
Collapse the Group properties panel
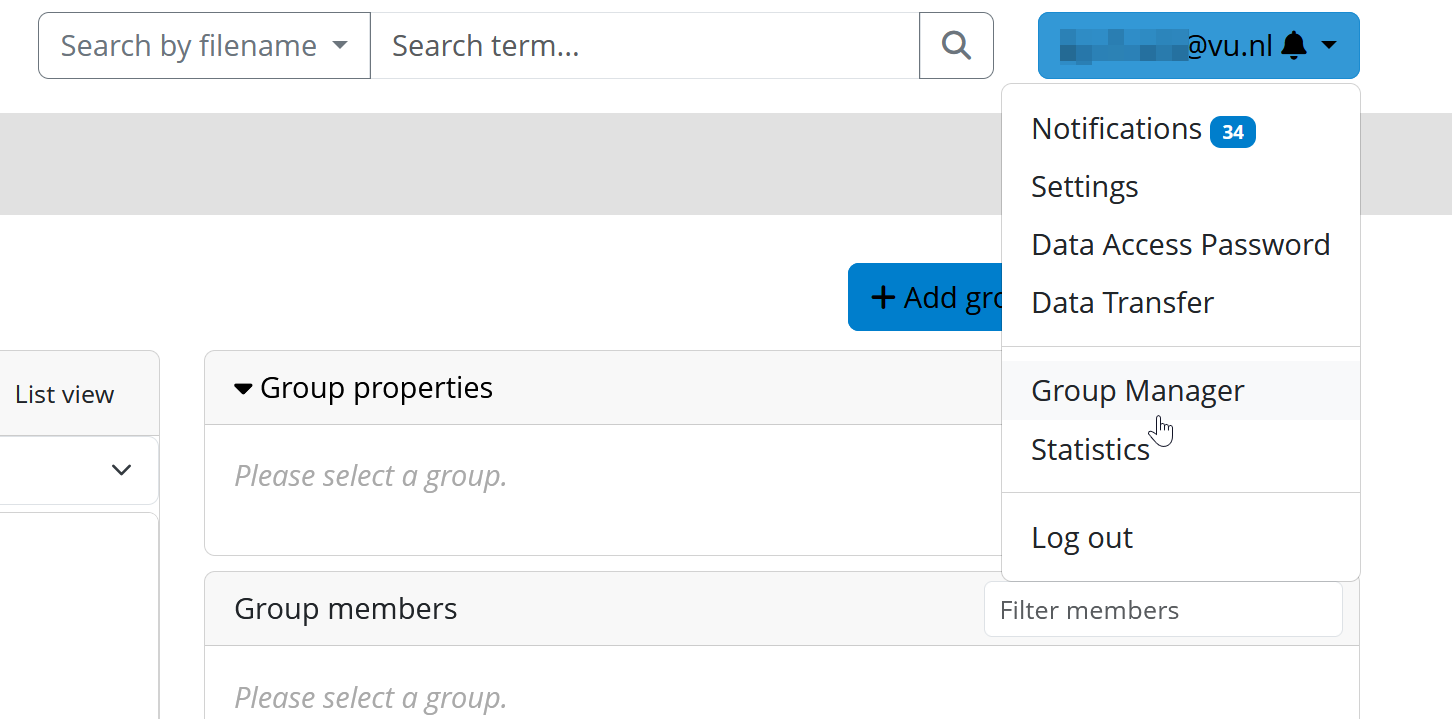243,388
